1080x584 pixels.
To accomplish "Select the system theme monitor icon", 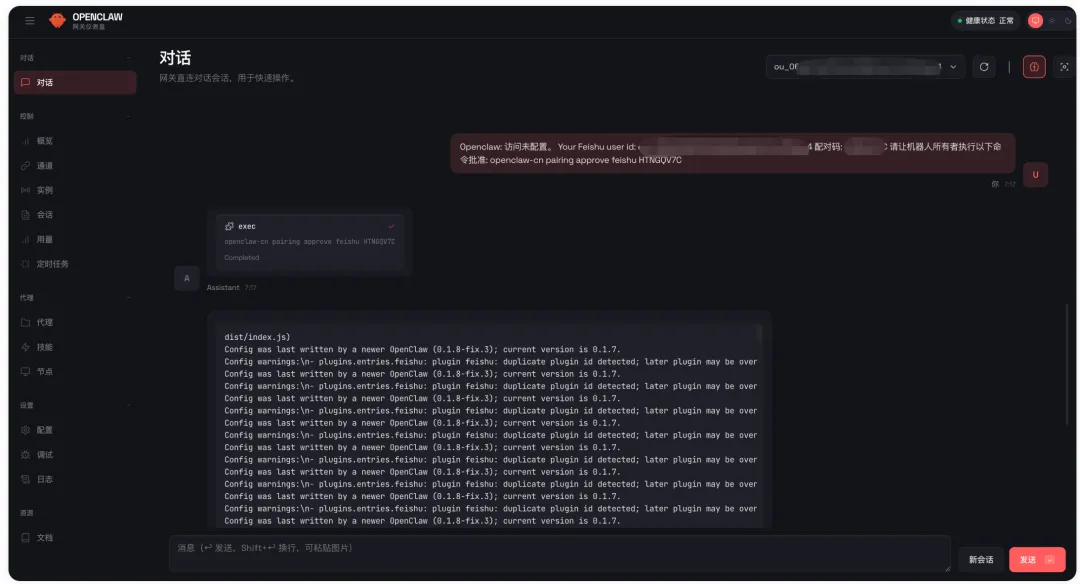I will pos(1035,21).
